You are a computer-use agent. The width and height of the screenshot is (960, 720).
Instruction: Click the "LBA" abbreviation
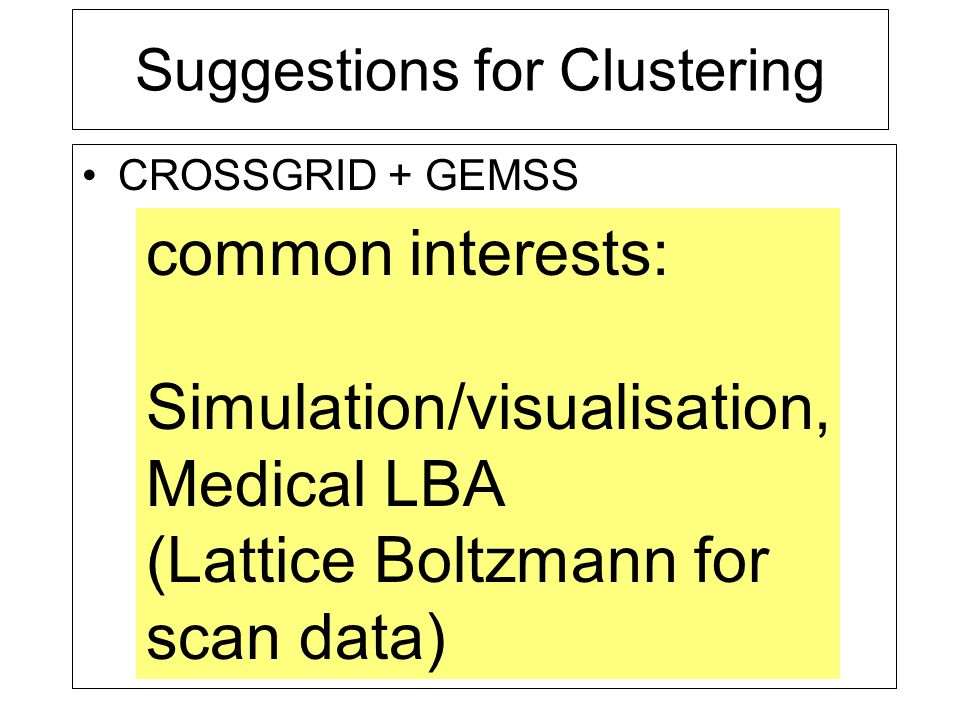[445, 484]
